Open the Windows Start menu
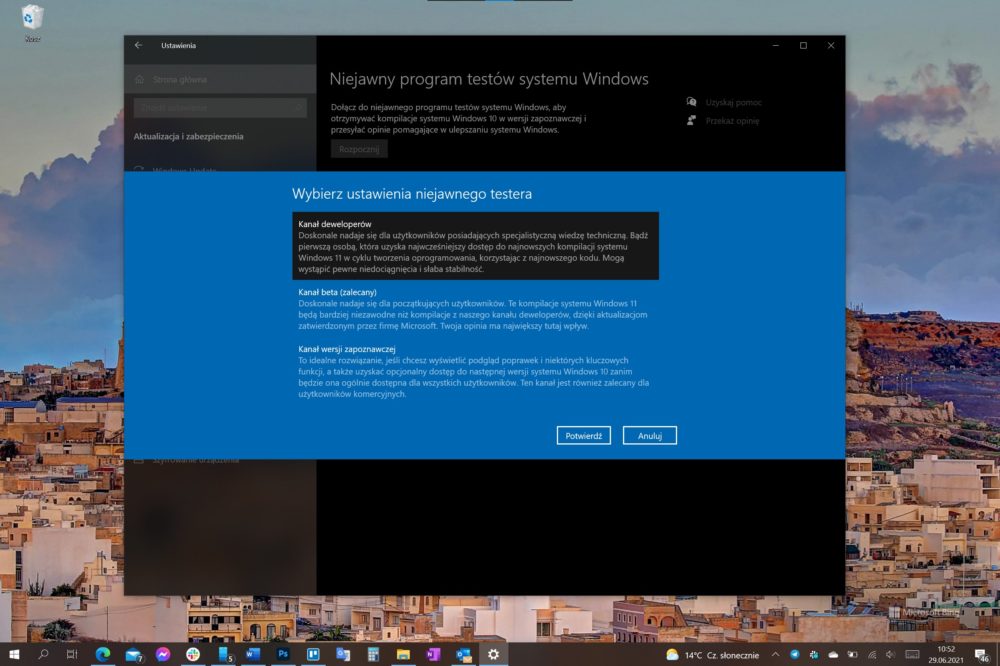The height and width of the screenshot is (666, 1000). click(x=13, y=654)
